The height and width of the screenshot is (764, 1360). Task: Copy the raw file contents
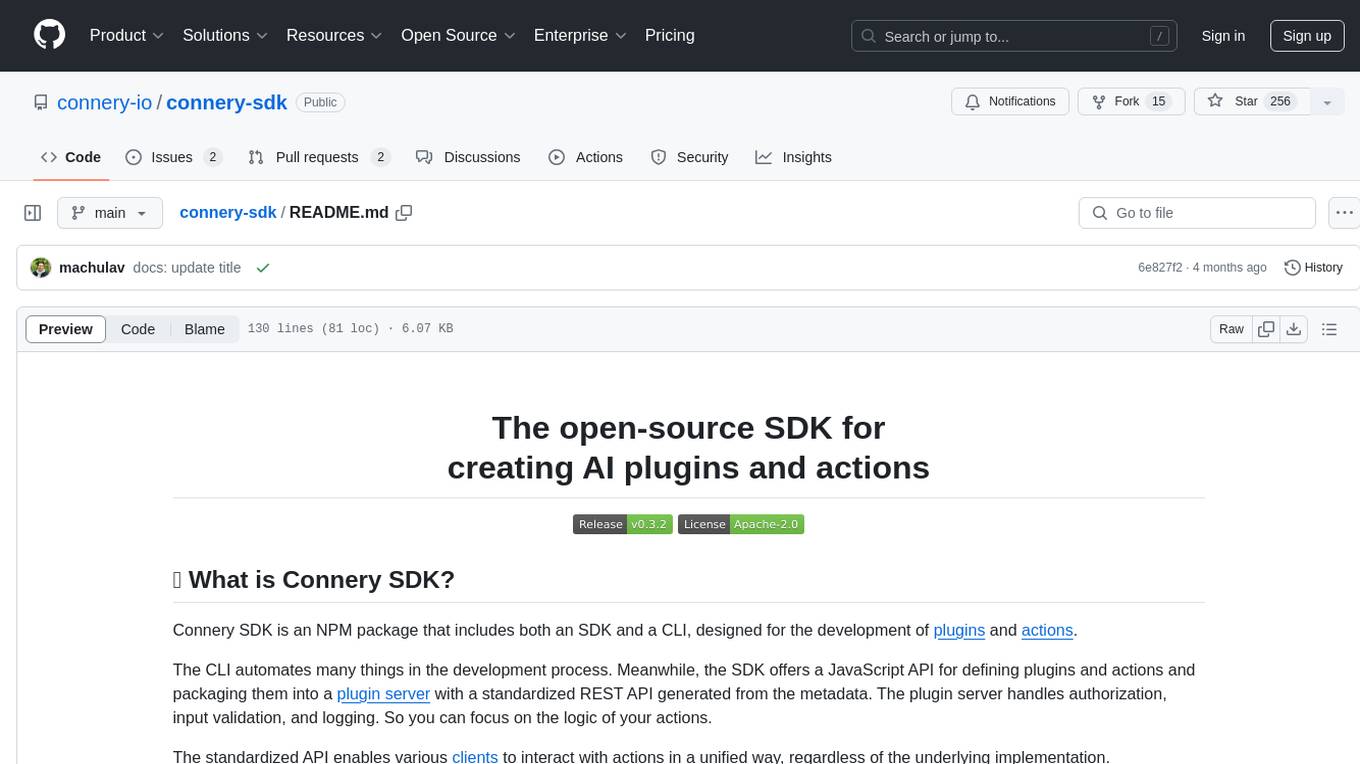1266,329
